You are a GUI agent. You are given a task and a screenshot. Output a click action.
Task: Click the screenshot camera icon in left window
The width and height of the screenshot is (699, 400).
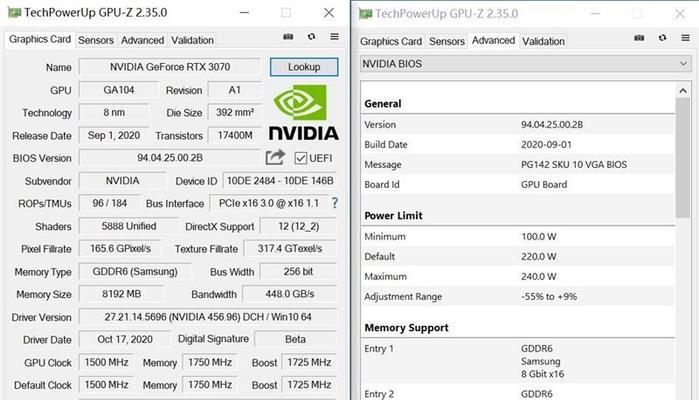pos(288,37)
